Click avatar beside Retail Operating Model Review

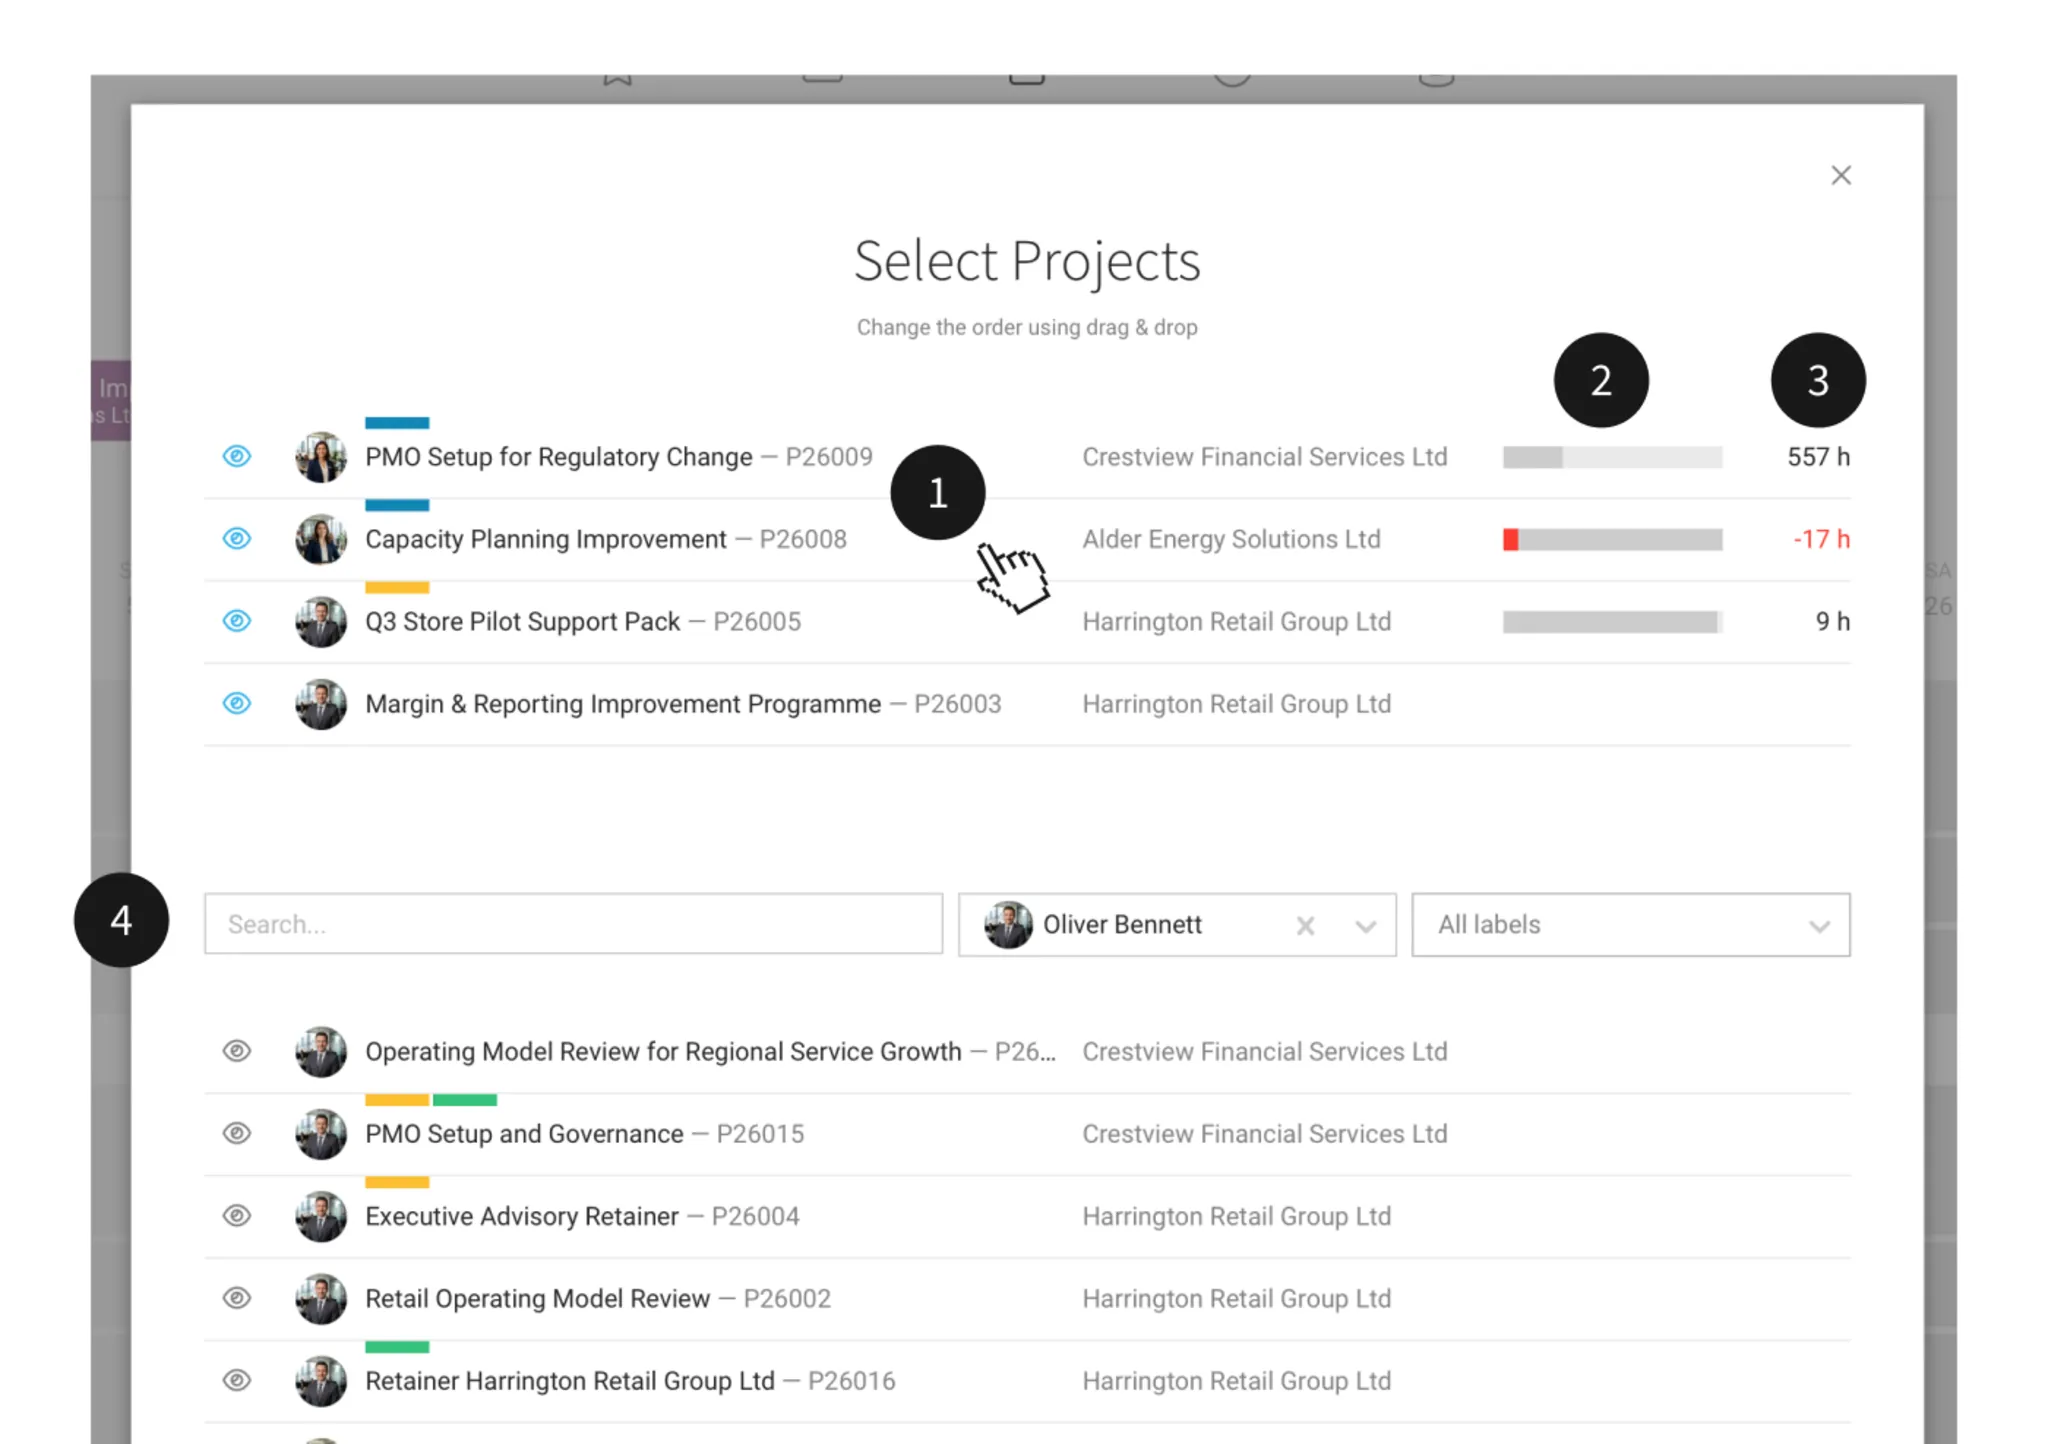point(321,1298)
